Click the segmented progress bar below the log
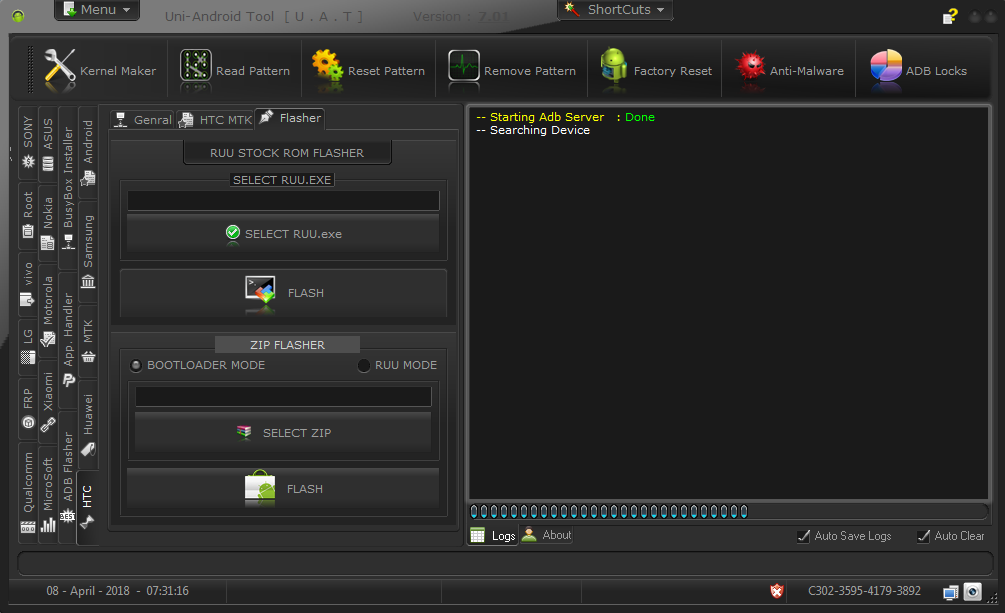1005x613 pixels. [x=728, y=511]
